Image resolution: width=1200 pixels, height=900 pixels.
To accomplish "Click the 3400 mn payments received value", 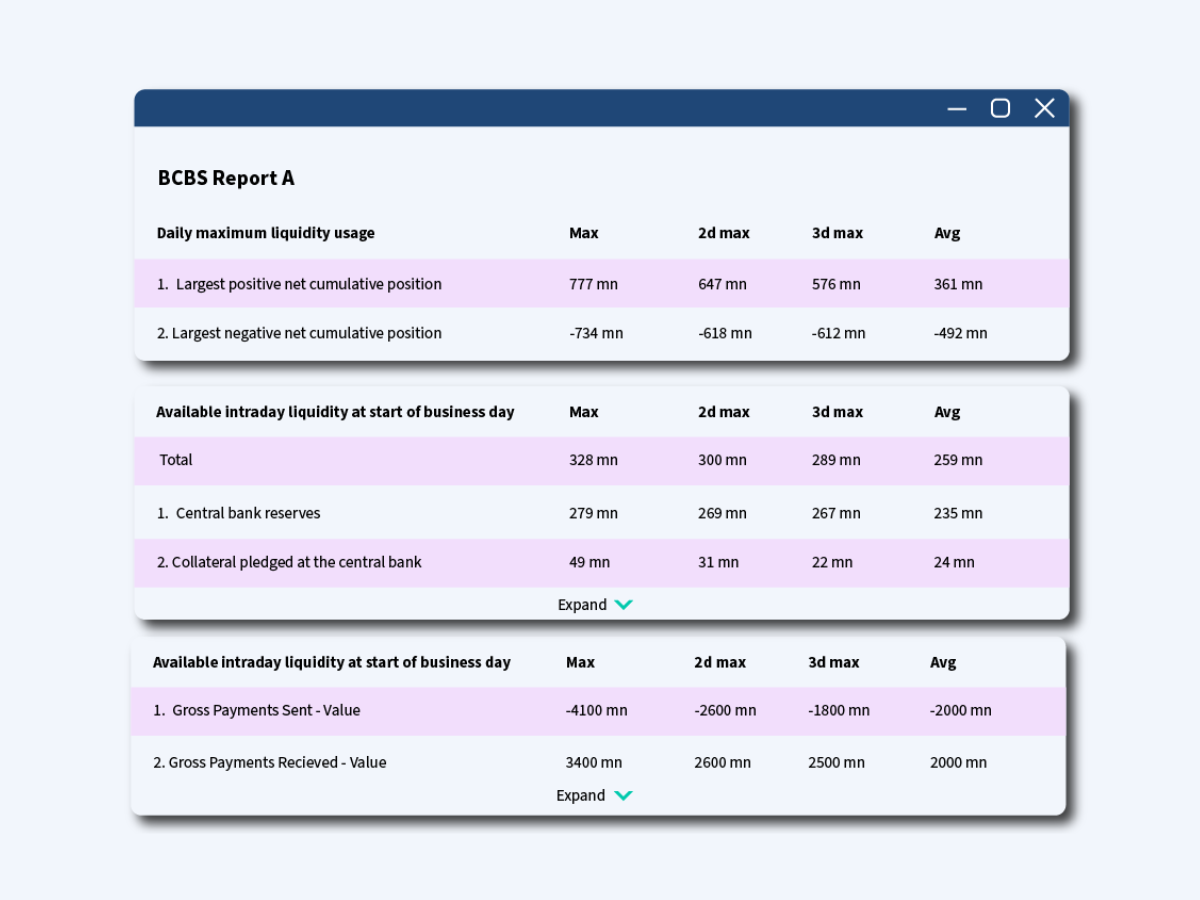I will click(593, 762).
